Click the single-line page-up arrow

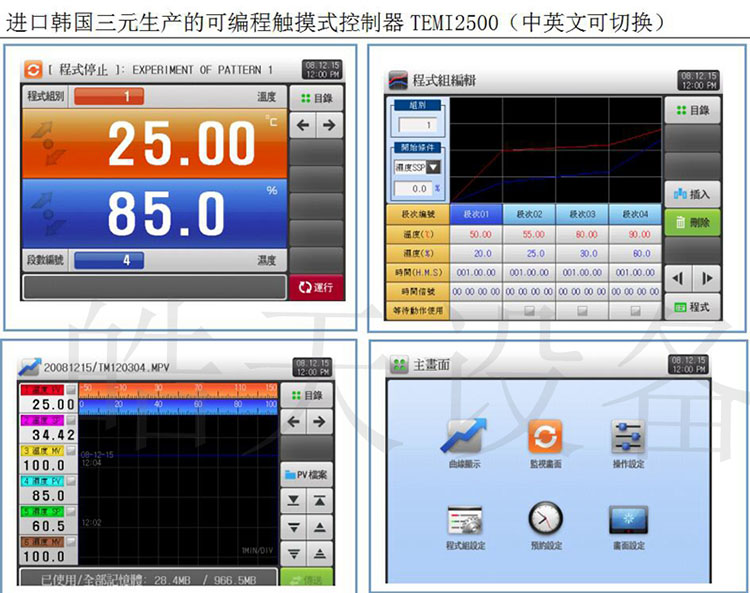320,527
